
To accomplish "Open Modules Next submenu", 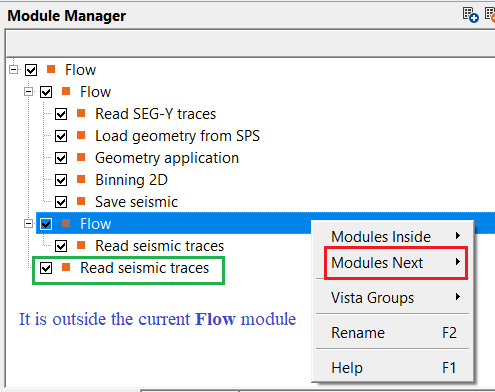I will click(393, 263).
